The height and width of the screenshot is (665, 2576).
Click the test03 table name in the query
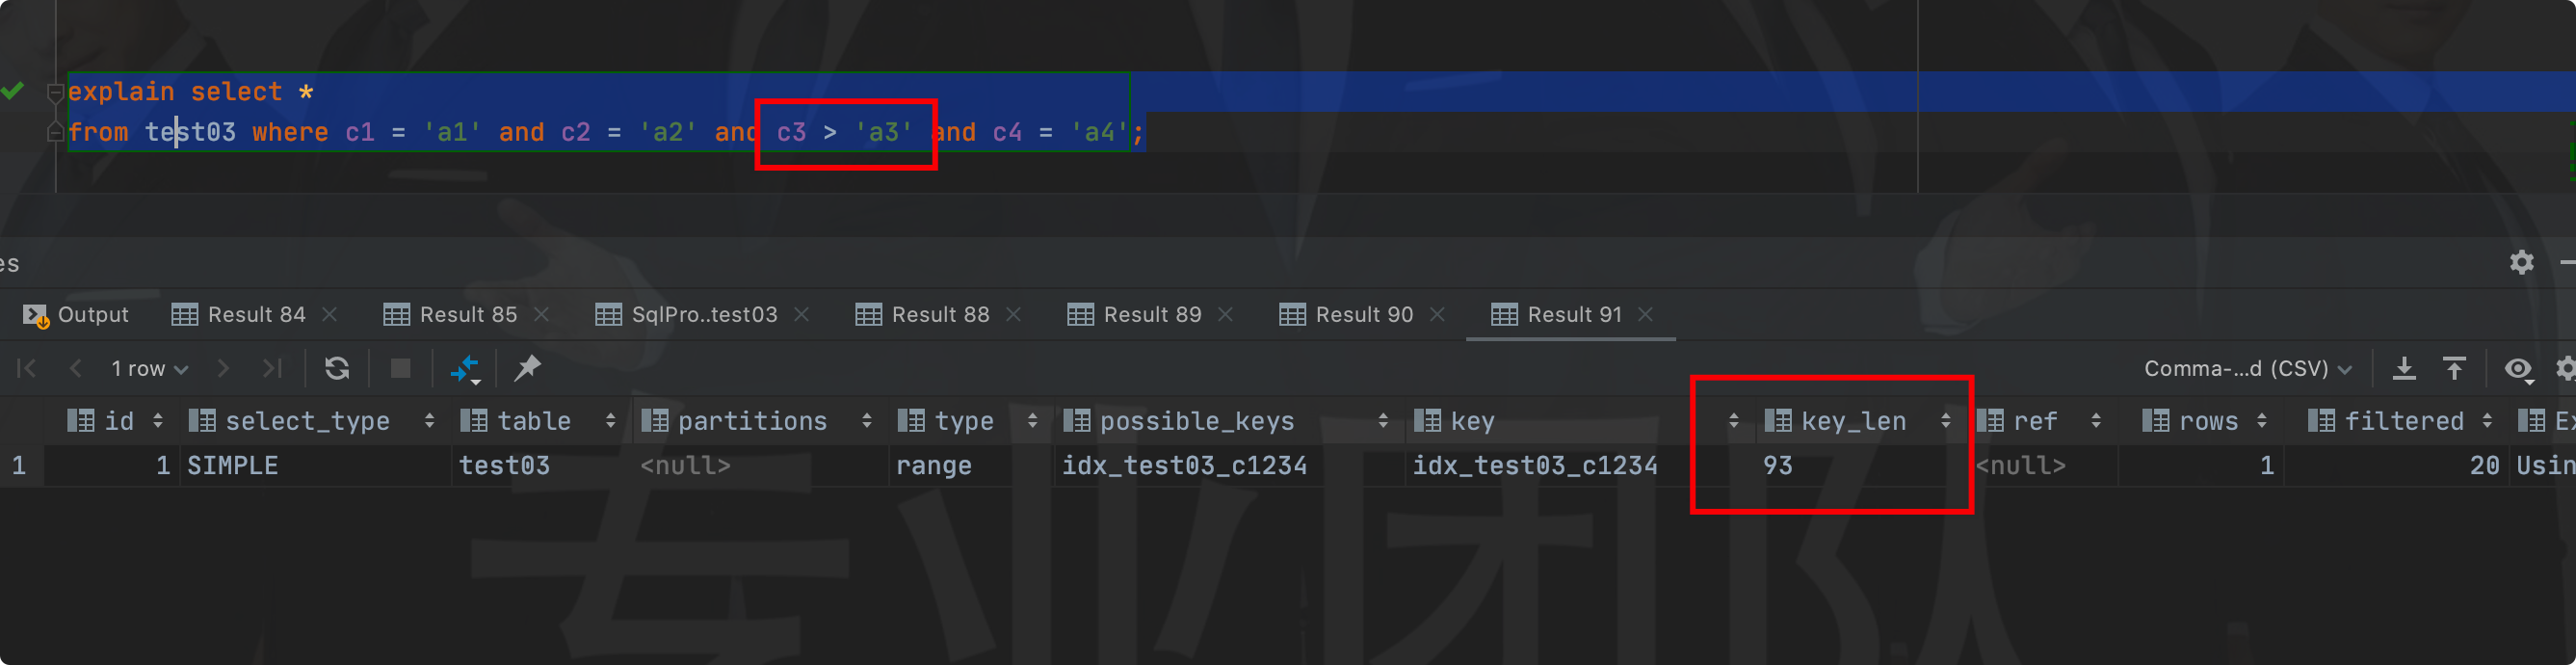(190, 132)
